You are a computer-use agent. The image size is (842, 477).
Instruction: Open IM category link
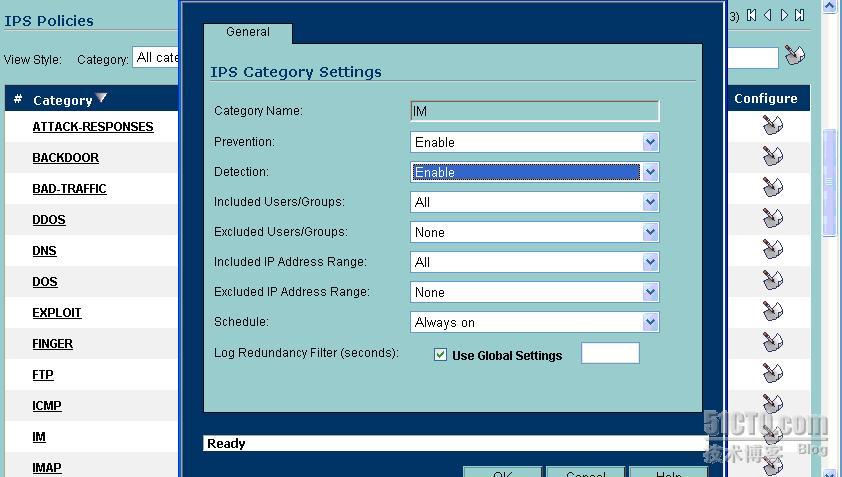click(39, 437)
